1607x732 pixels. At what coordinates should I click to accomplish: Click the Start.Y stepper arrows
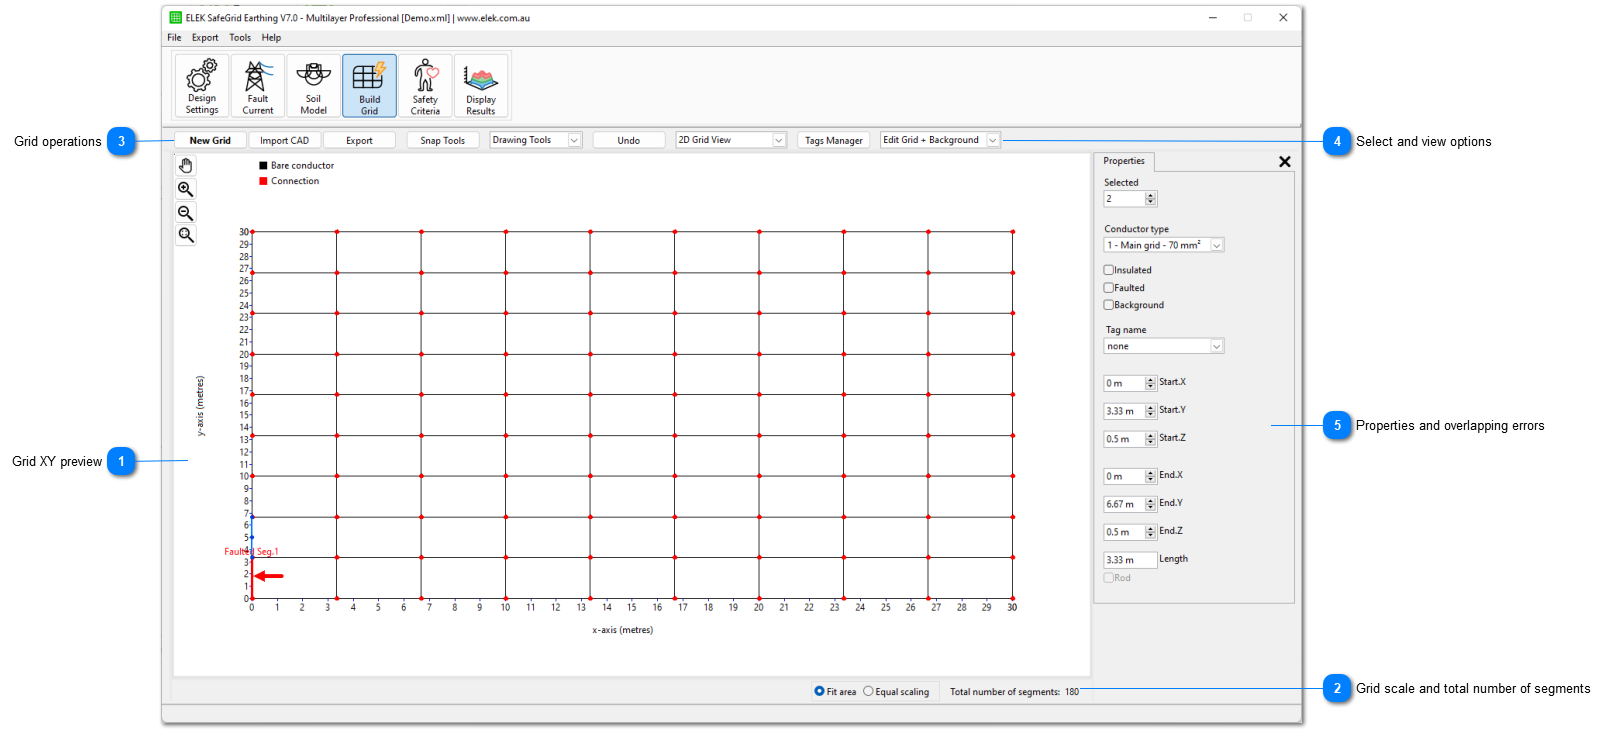(x=1150, y=411)
